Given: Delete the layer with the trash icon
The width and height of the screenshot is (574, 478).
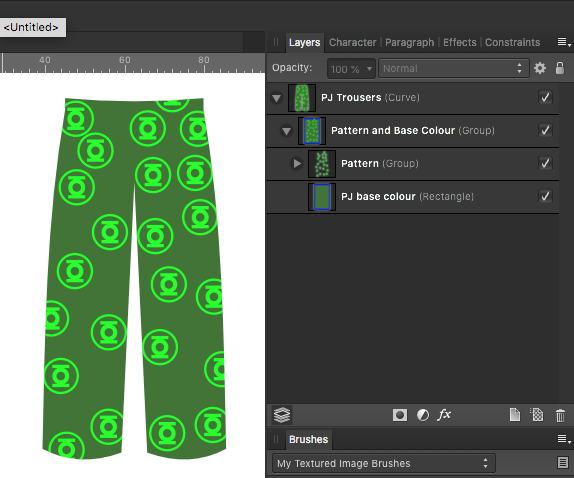Looking at the screenshot, I should click(560, 415).
